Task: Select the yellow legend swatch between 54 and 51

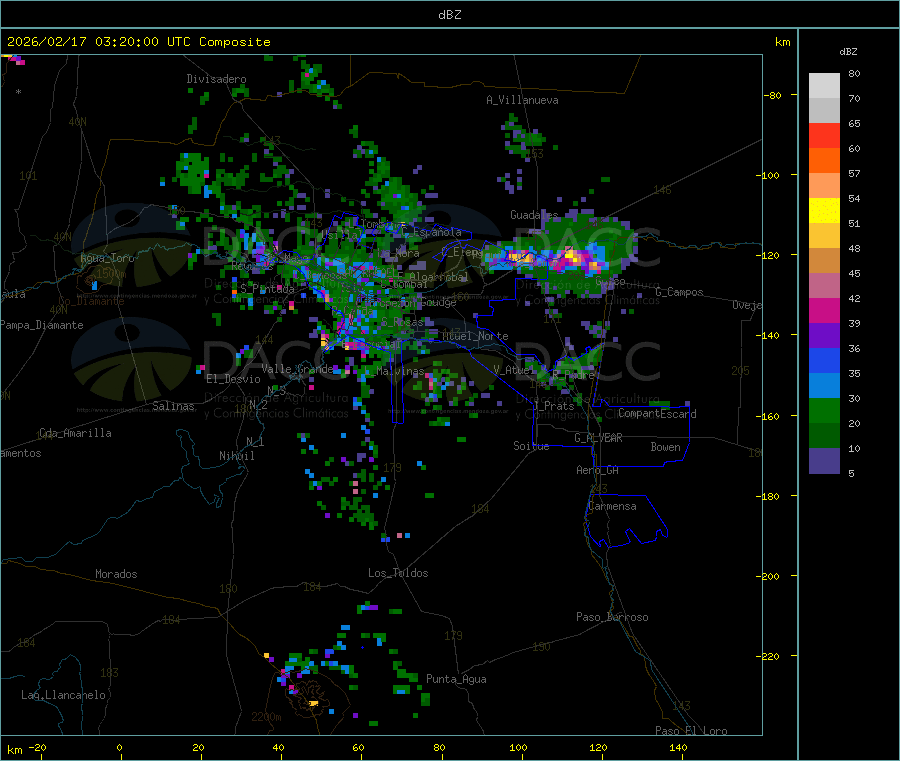Action: 824,211
